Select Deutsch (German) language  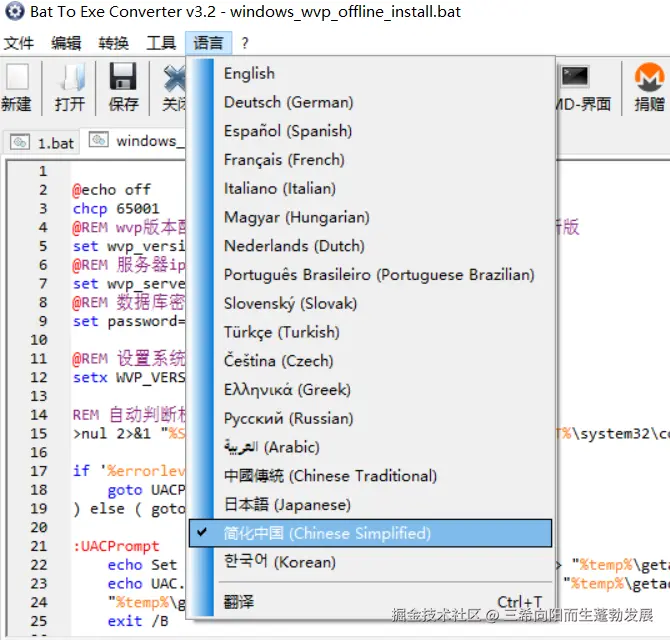pos(370,102)
